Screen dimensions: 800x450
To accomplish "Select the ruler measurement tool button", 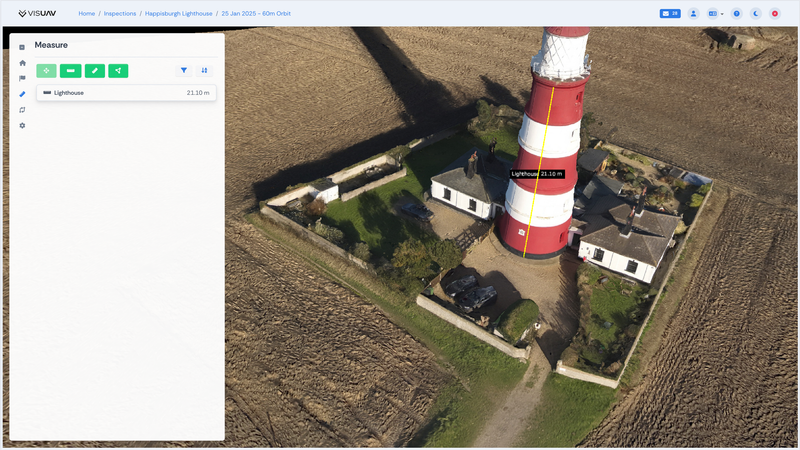I will click(95, 70).
